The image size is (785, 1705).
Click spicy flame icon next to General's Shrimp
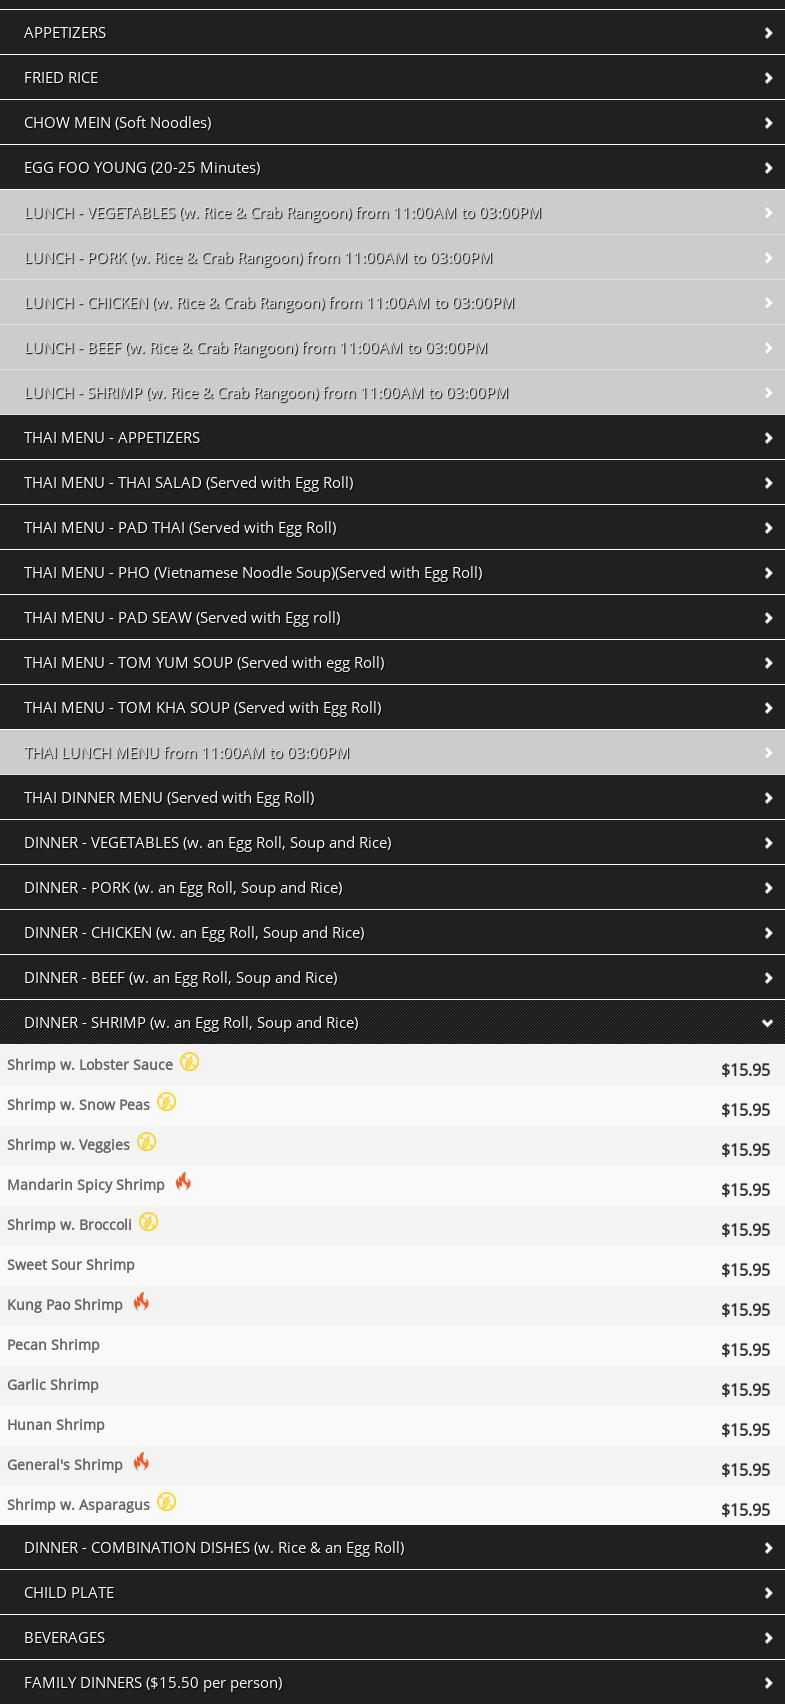click(x=141, y=1462)
